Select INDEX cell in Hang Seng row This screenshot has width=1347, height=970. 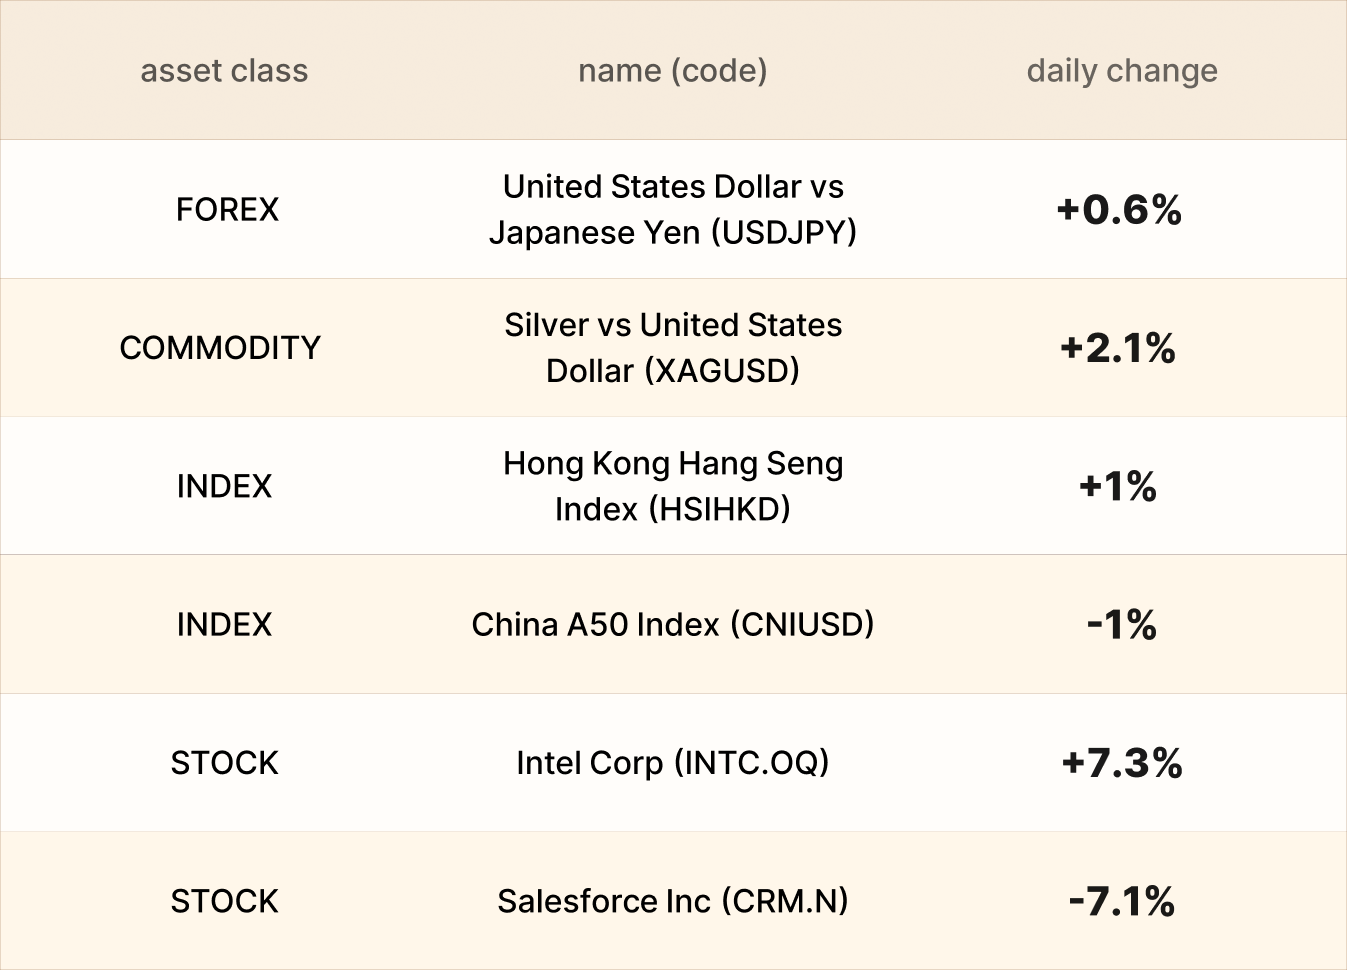tap(224, 486)
